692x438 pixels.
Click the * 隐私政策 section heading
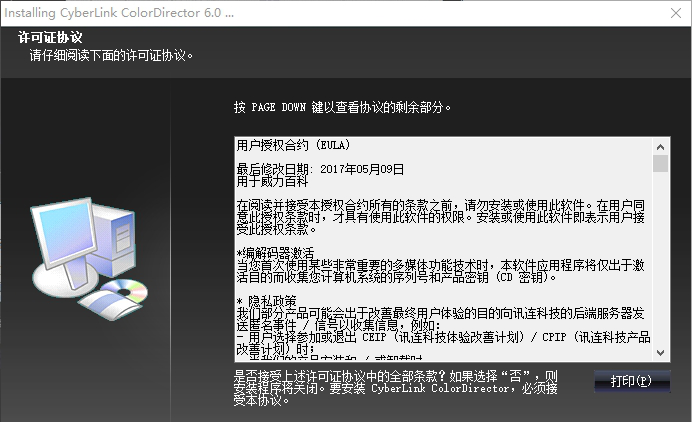267,302
